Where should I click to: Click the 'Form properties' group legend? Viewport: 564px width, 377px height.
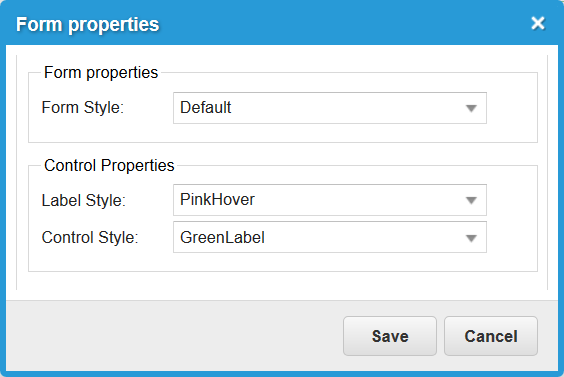pyautogui.click(x=101, y=72)
